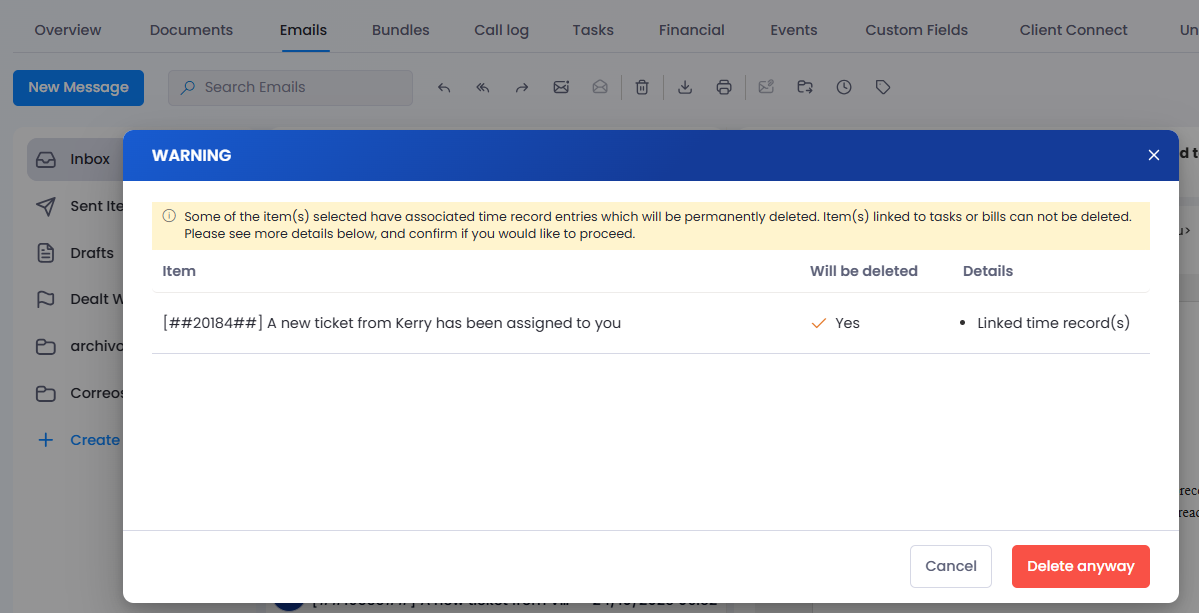The height and width of the screenshot is (613, 1199).
Task: Select the Inbox folder
Action: click(x=75, y=159)
